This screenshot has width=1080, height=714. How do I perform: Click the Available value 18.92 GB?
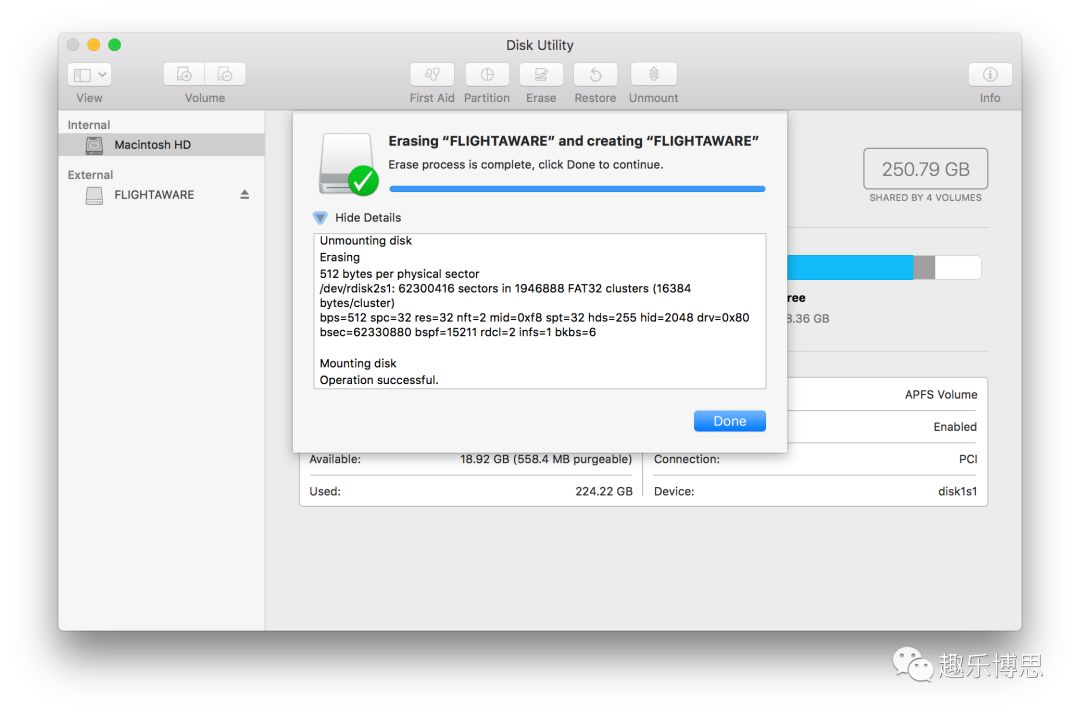[x=546, y=459]
